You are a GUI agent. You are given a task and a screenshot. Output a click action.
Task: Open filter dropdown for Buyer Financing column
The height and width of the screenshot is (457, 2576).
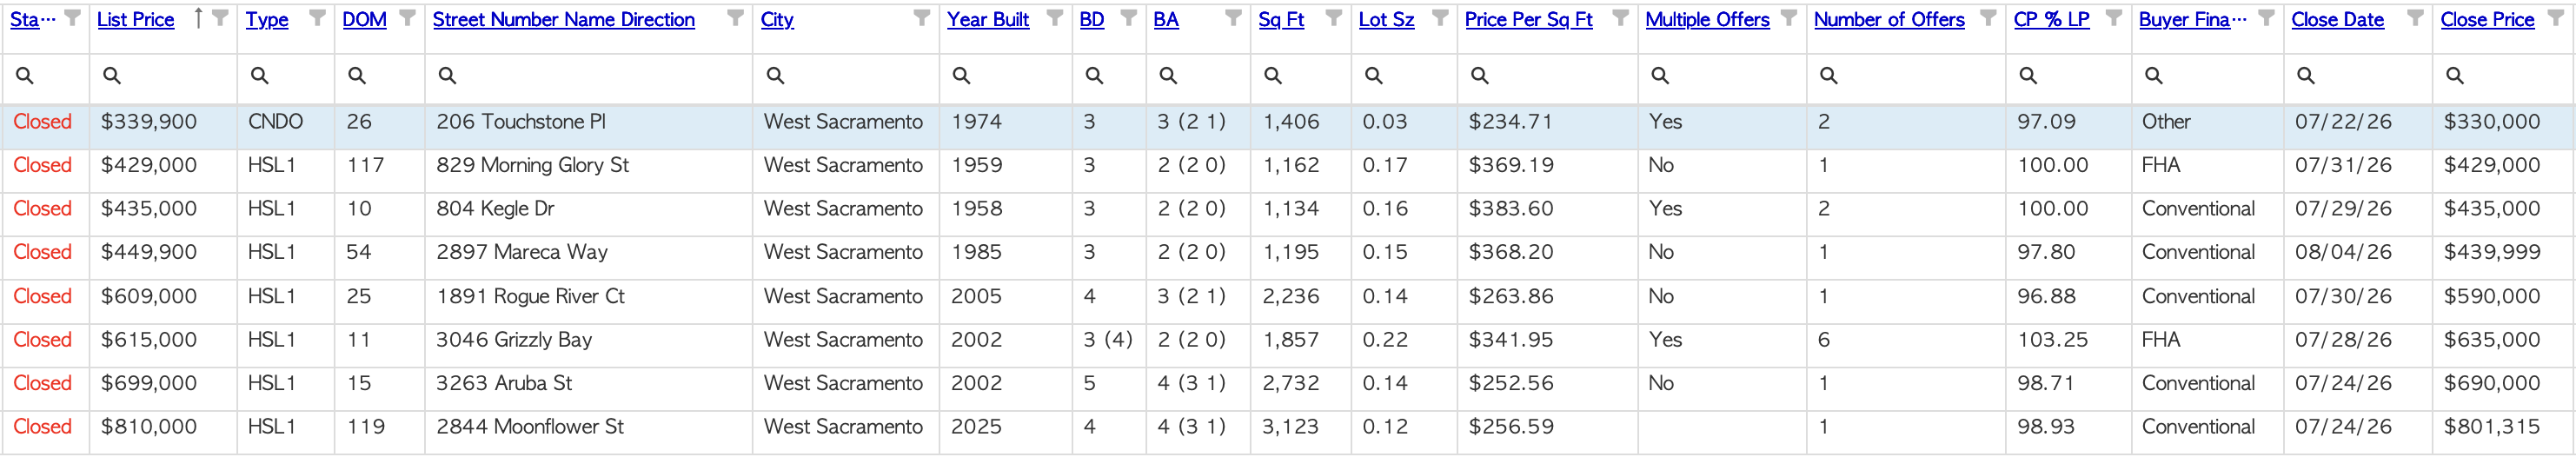click(2267, 18)
